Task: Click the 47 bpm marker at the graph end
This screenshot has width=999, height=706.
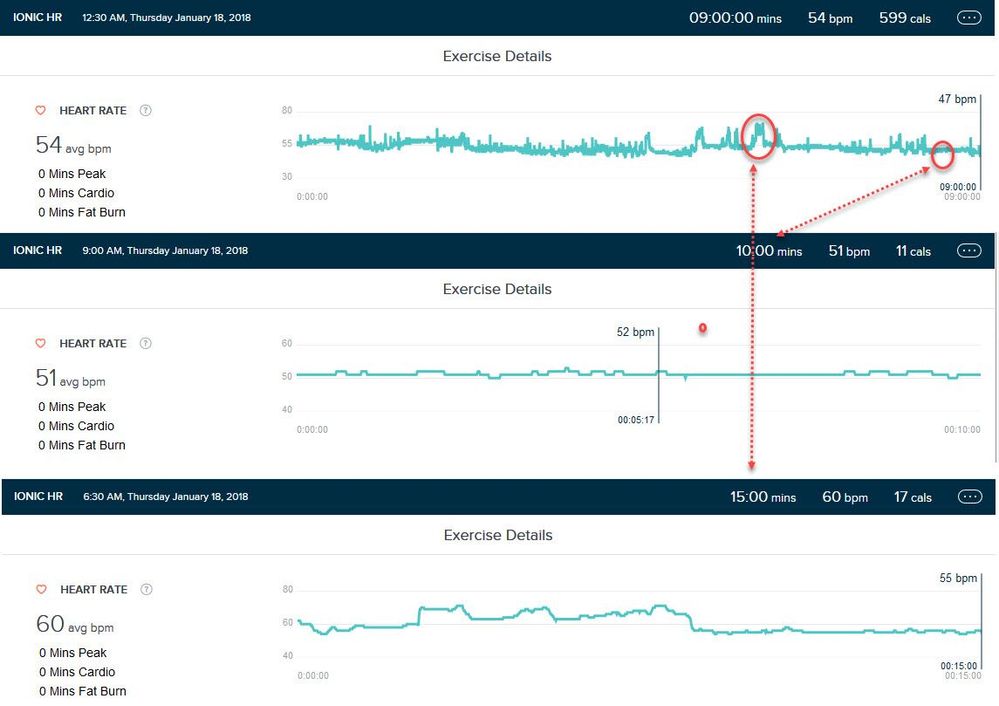Action: tap(956, 99)
